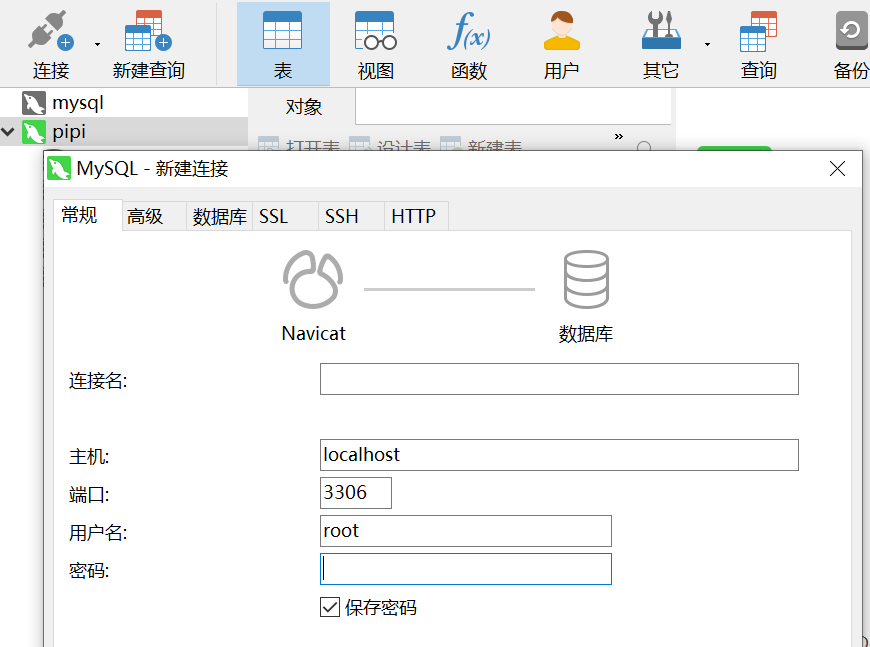Click the User Name (用户名) field with root
The width and height of the screenshot is (870, 647).
point(466,530)
